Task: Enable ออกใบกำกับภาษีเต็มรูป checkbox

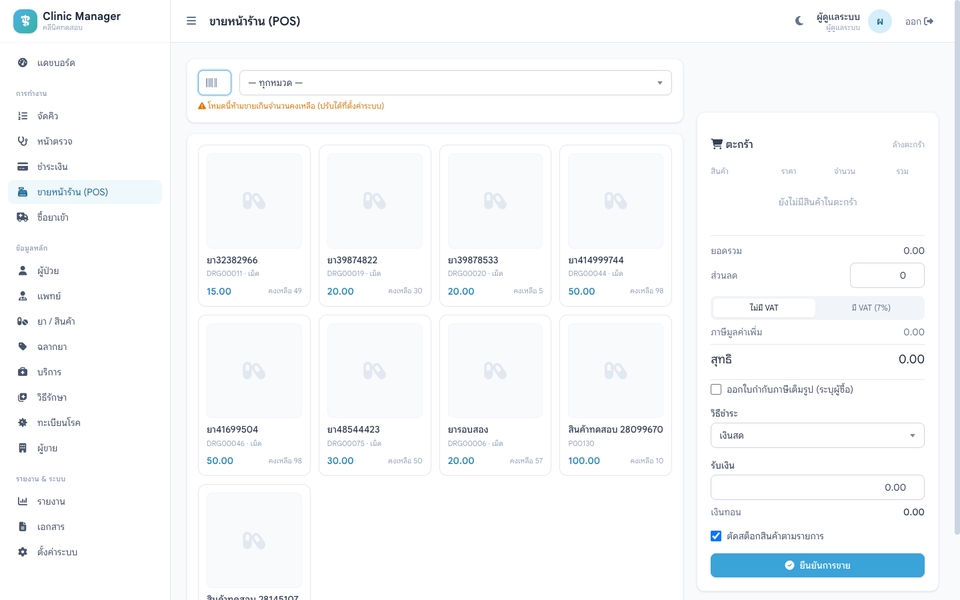Action: [x=716, y=389]
